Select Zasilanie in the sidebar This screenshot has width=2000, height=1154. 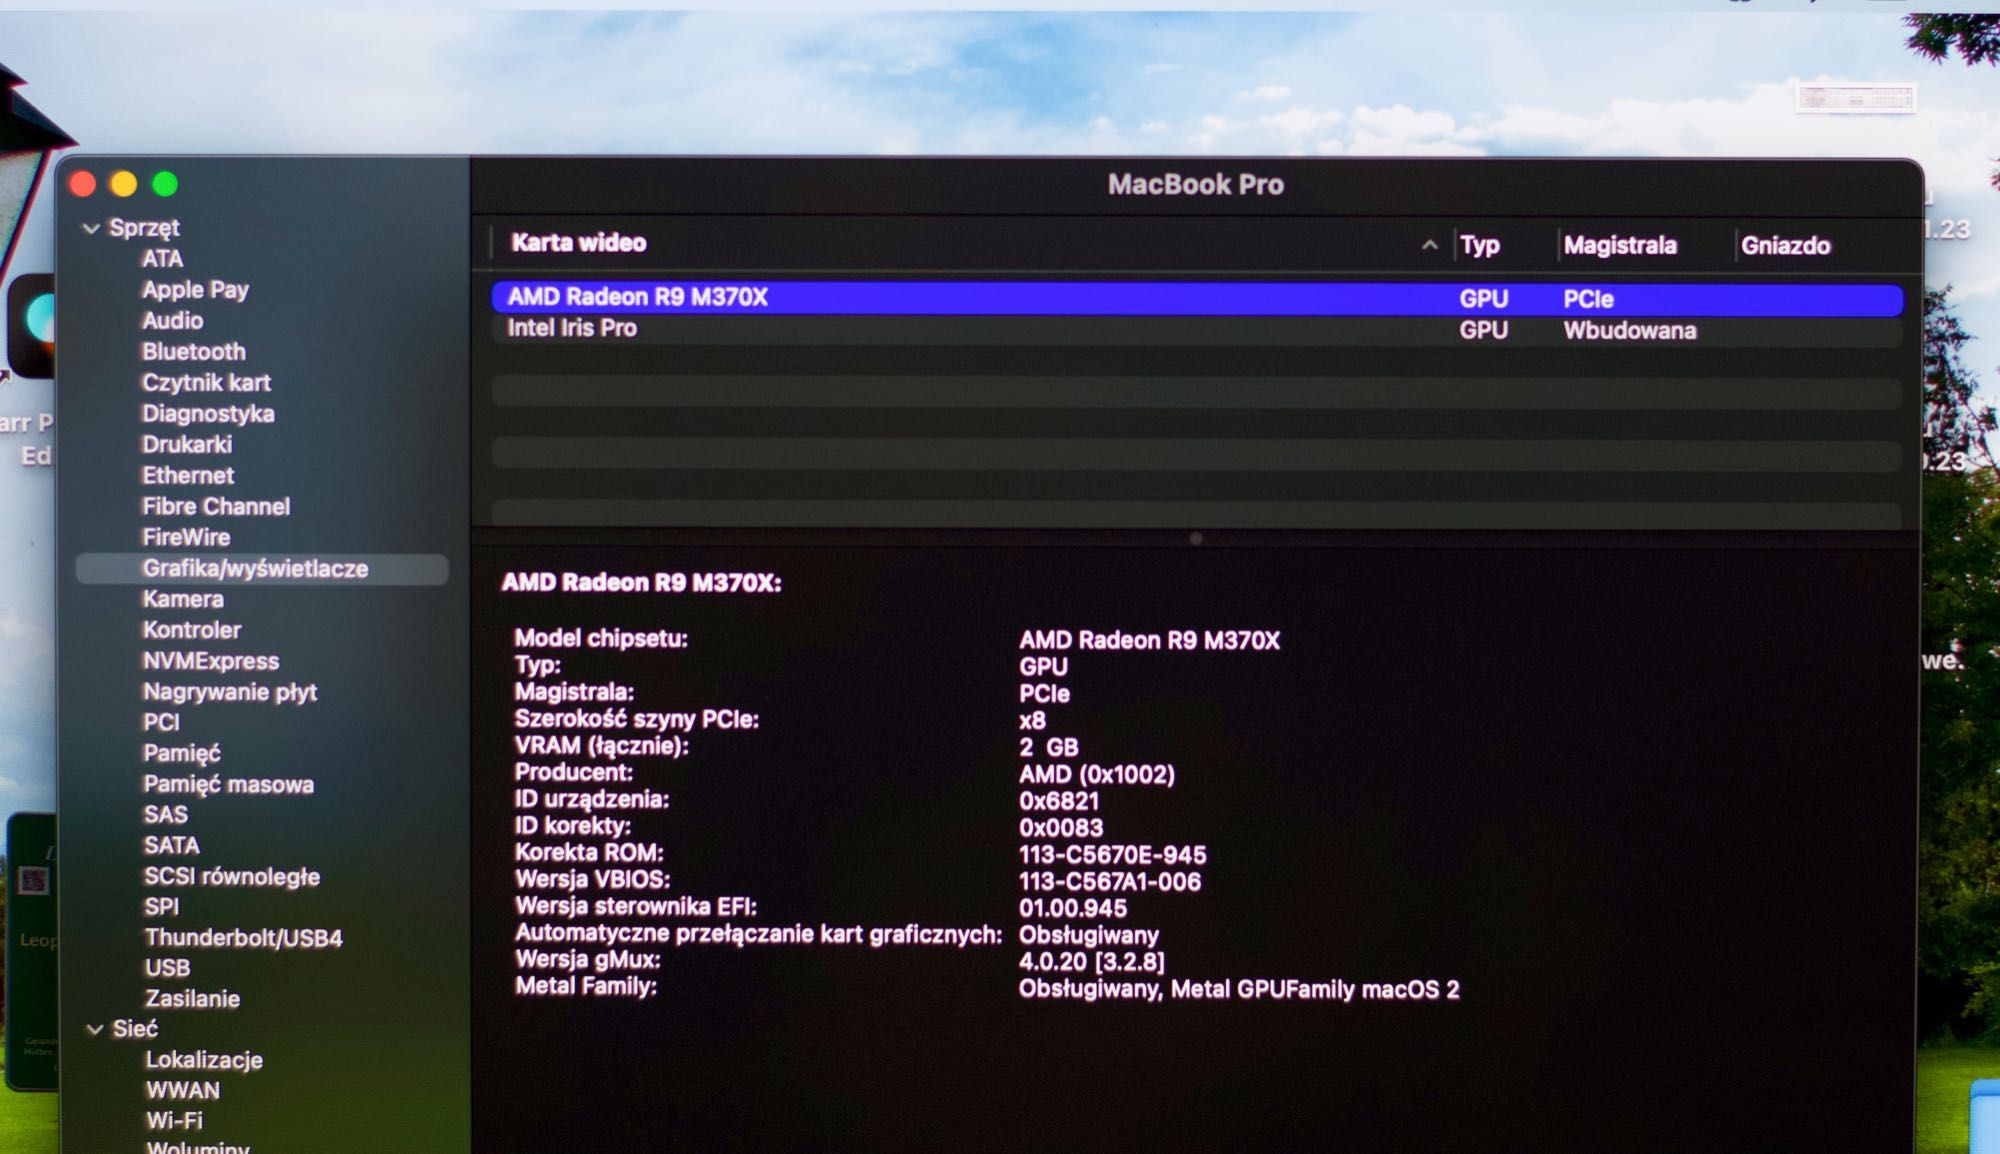pos(193,999)
